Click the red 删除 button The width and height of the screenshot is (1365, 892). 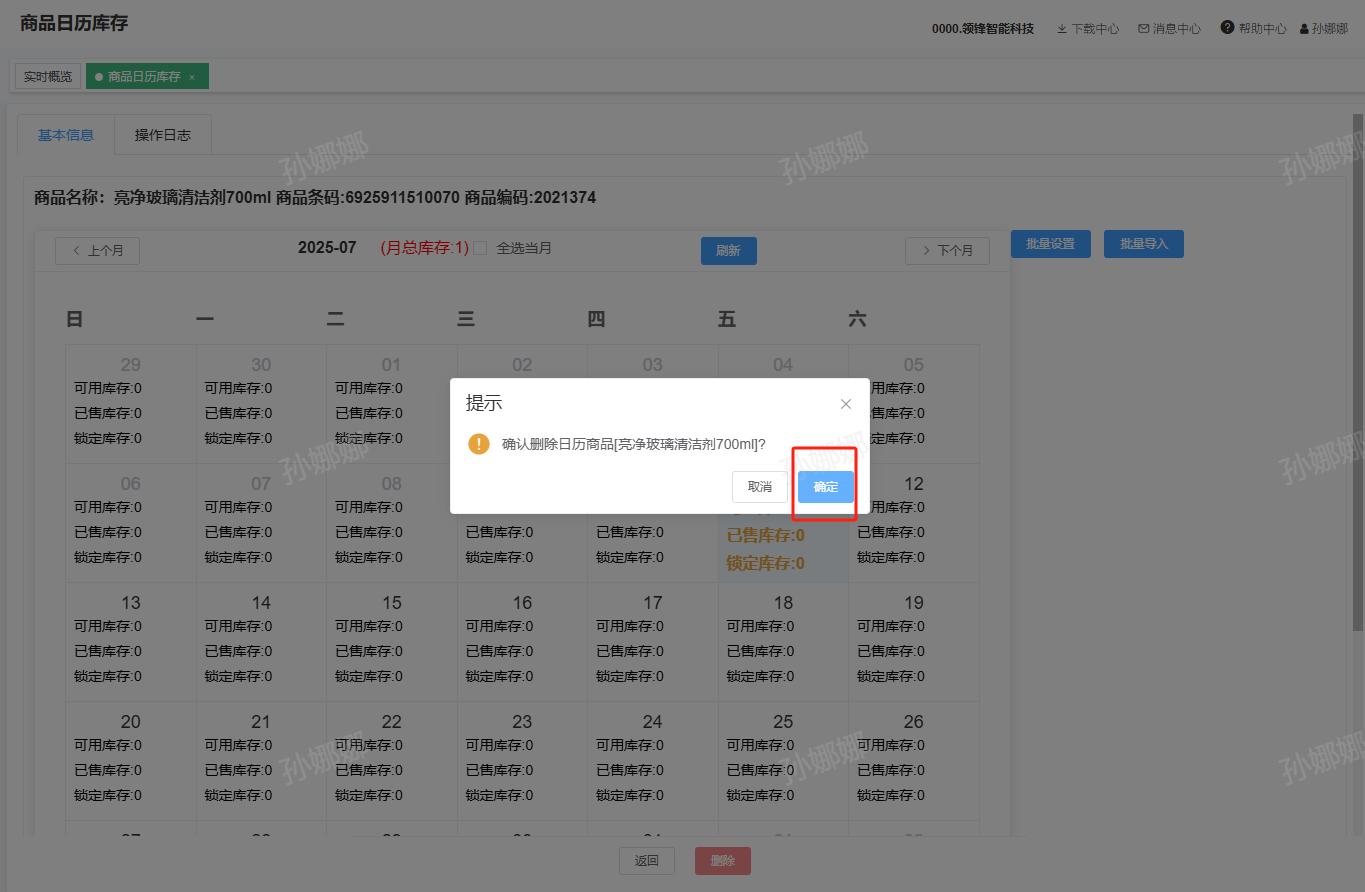723,861
